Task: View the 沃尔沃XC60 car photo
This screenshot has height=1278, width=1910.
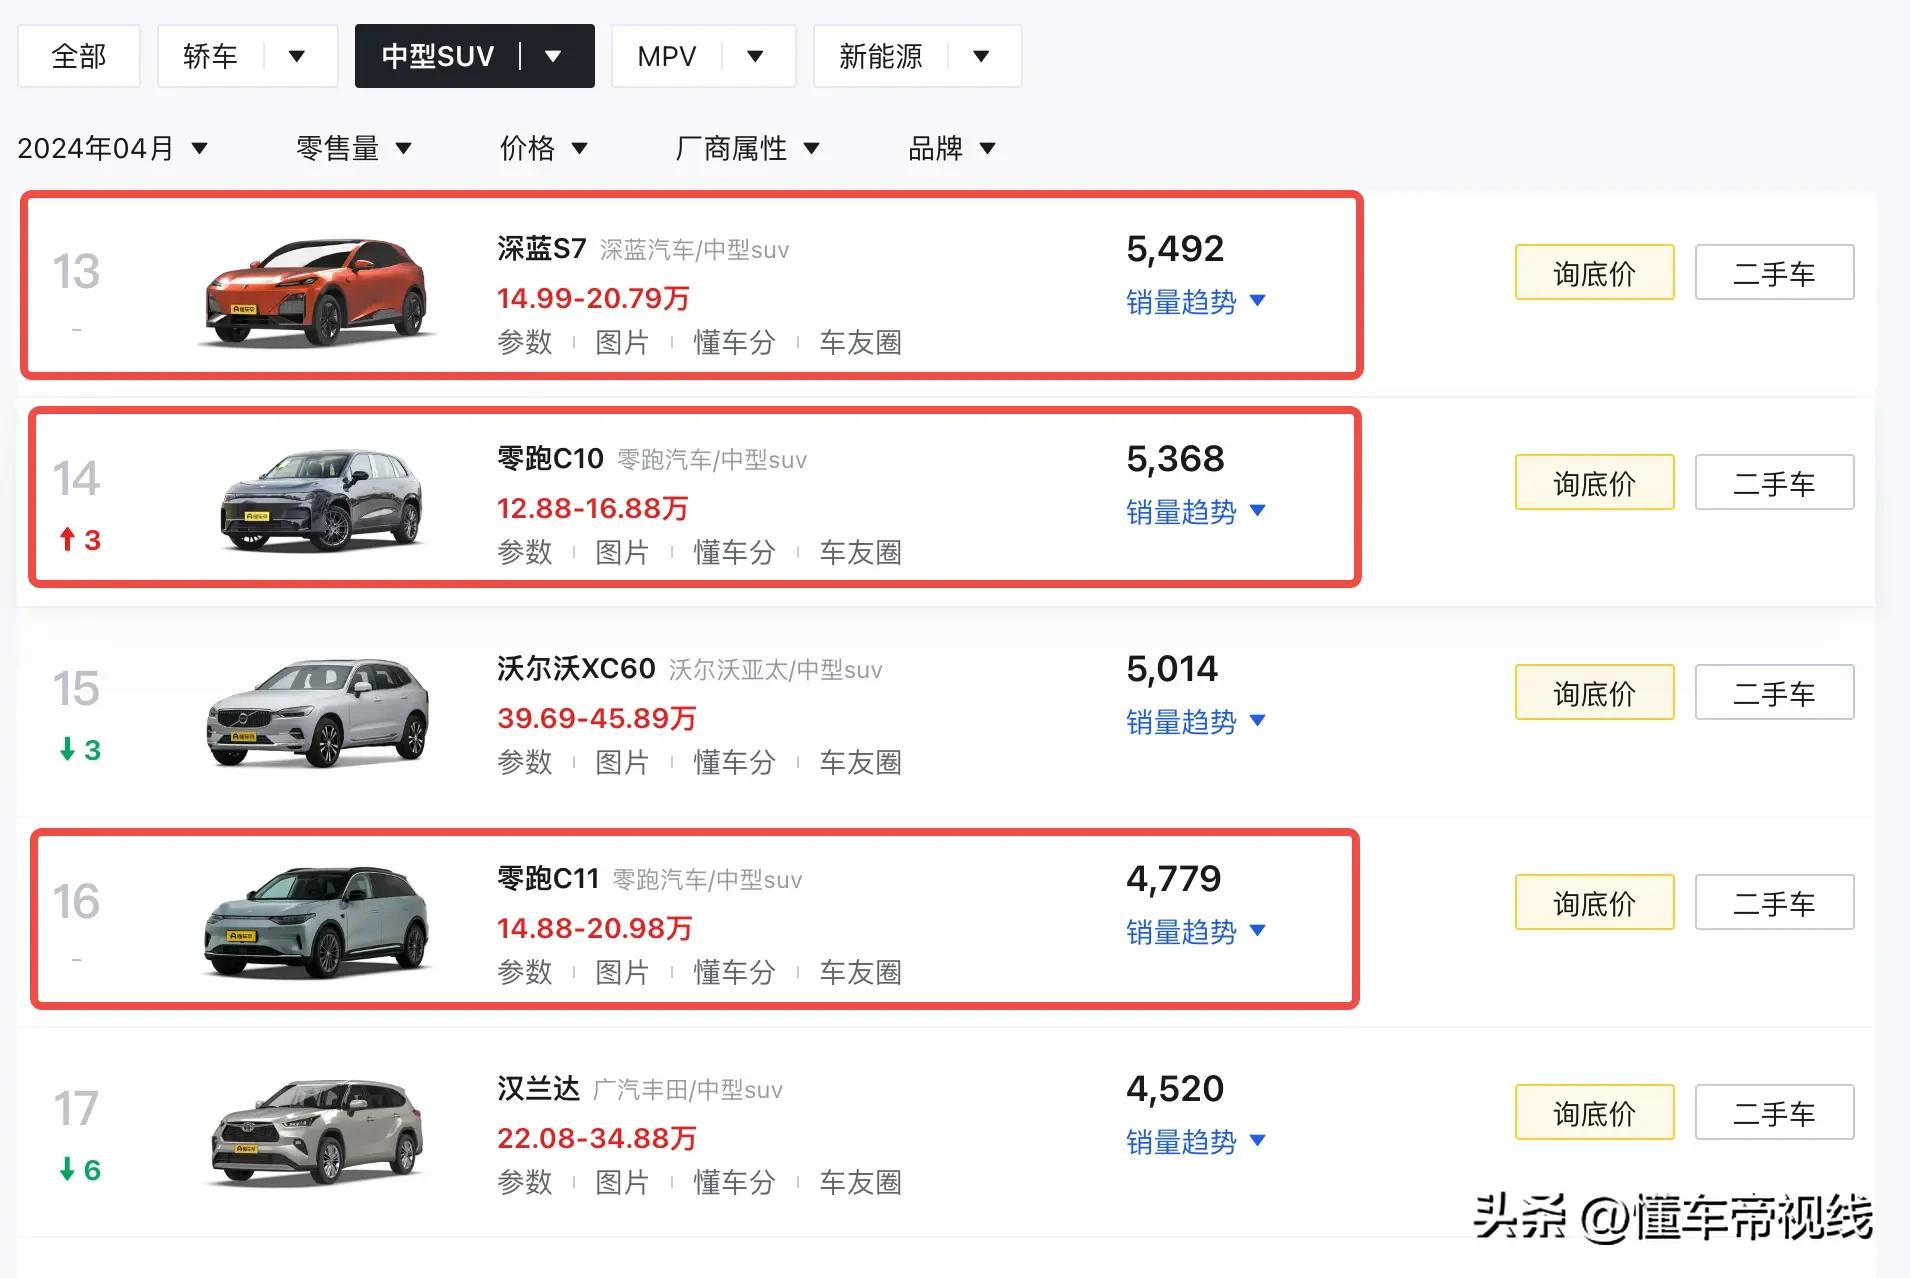Action: click(318, 711)
